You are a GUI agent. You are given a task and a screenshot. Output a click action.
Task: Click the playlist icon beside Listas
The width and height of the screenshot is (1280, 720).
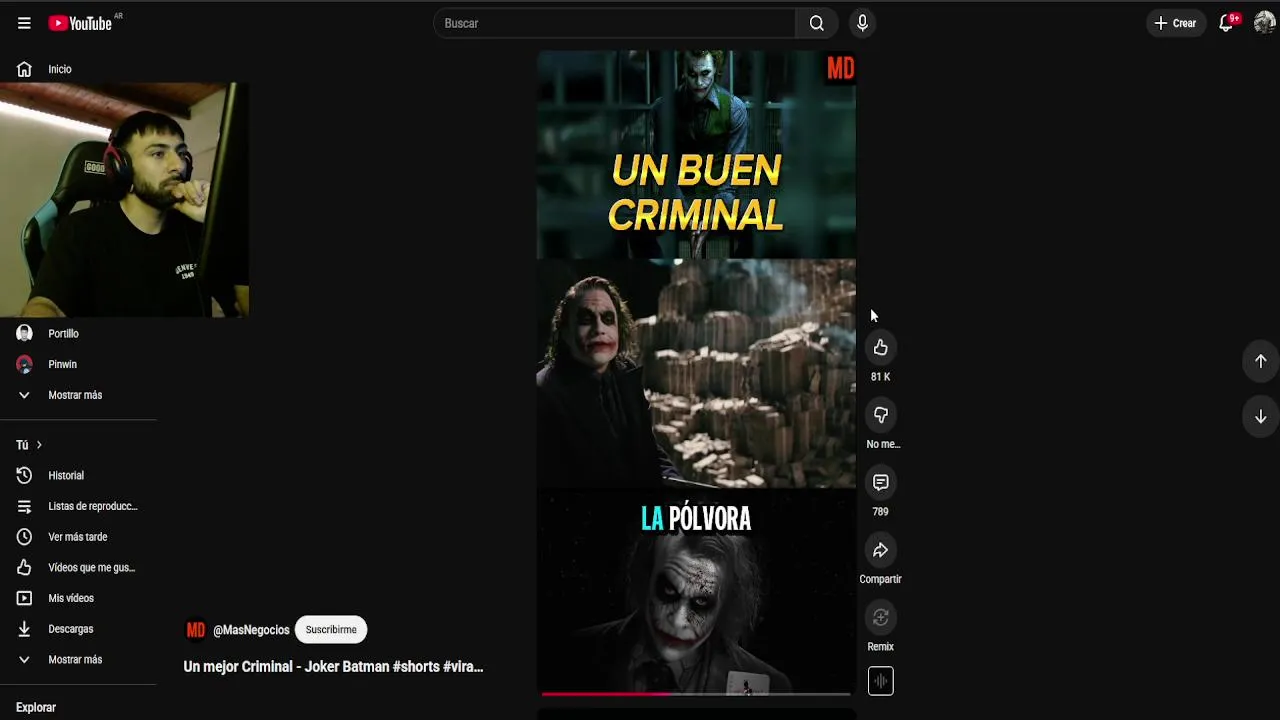coord(24,506)
